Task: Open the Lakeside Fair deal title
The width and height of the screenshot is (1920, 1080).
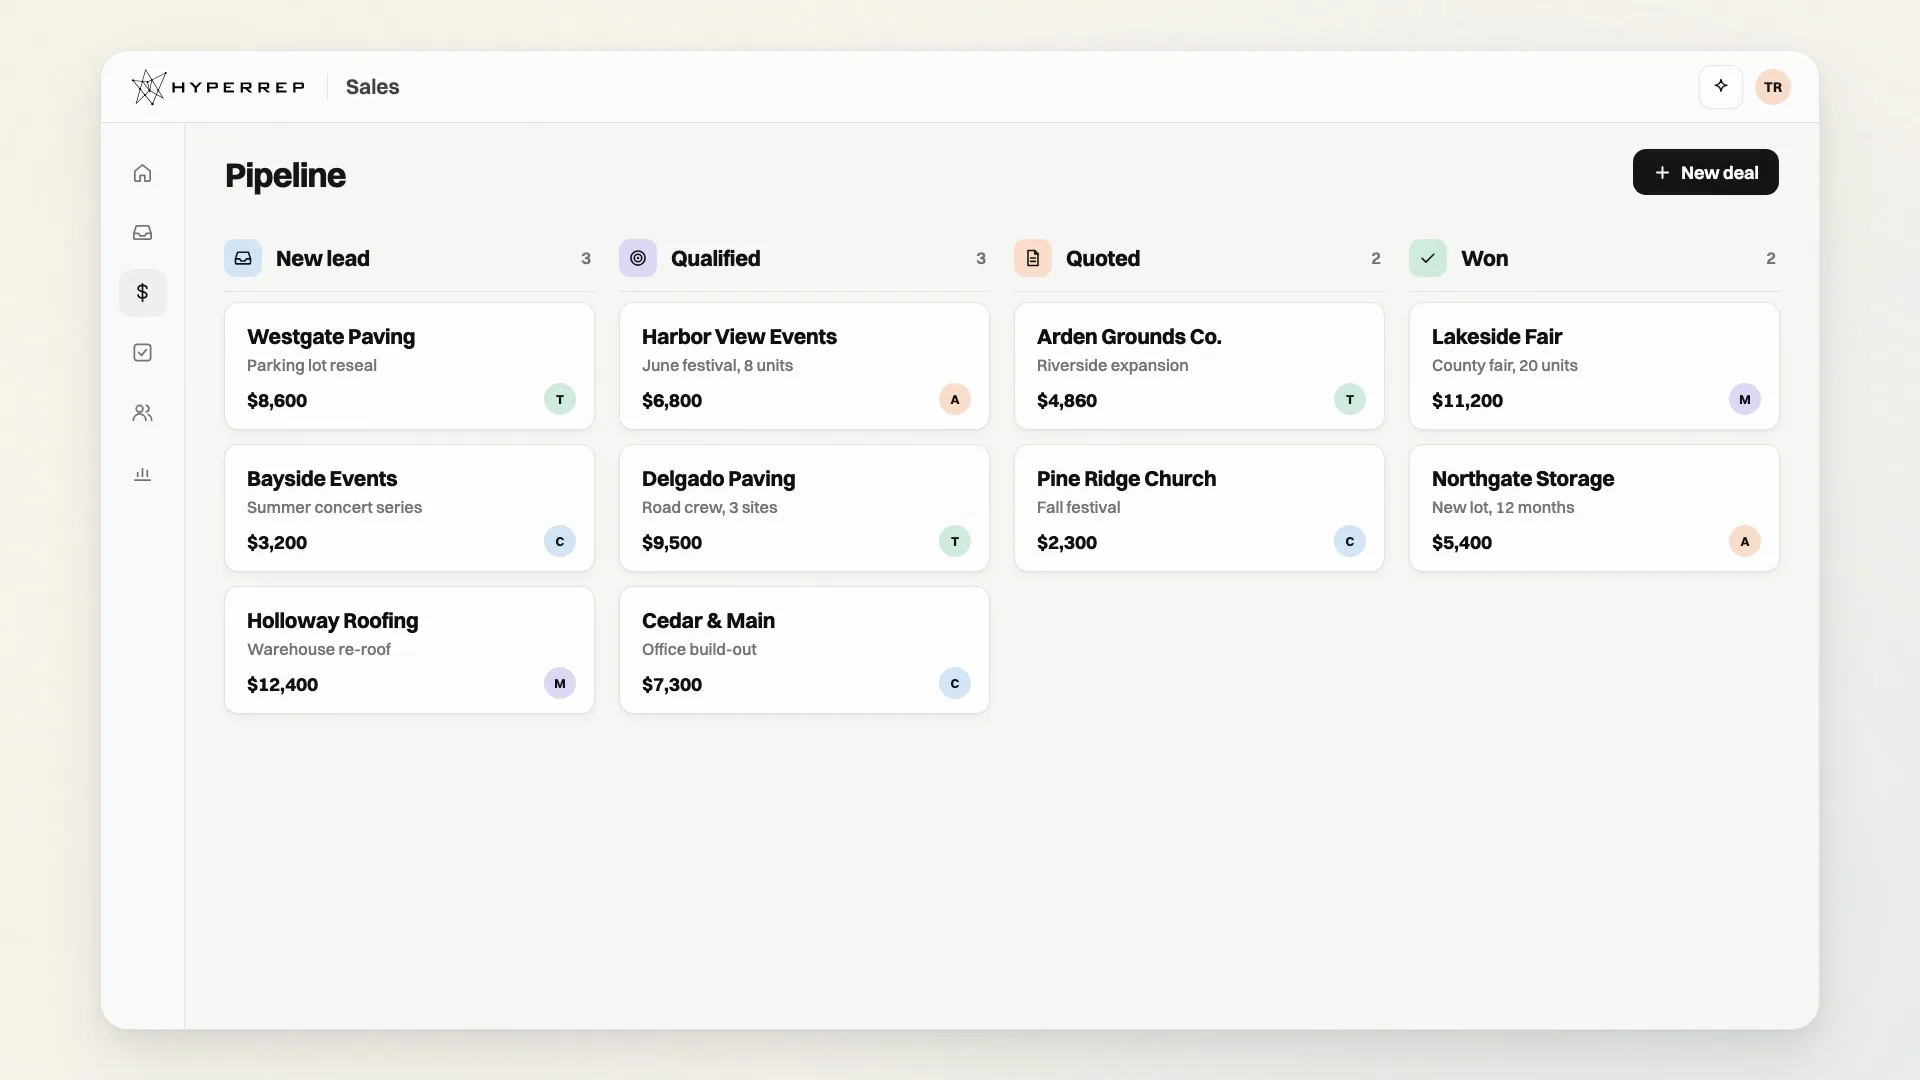Action: pyautogui.click(x=1496, y=337)
